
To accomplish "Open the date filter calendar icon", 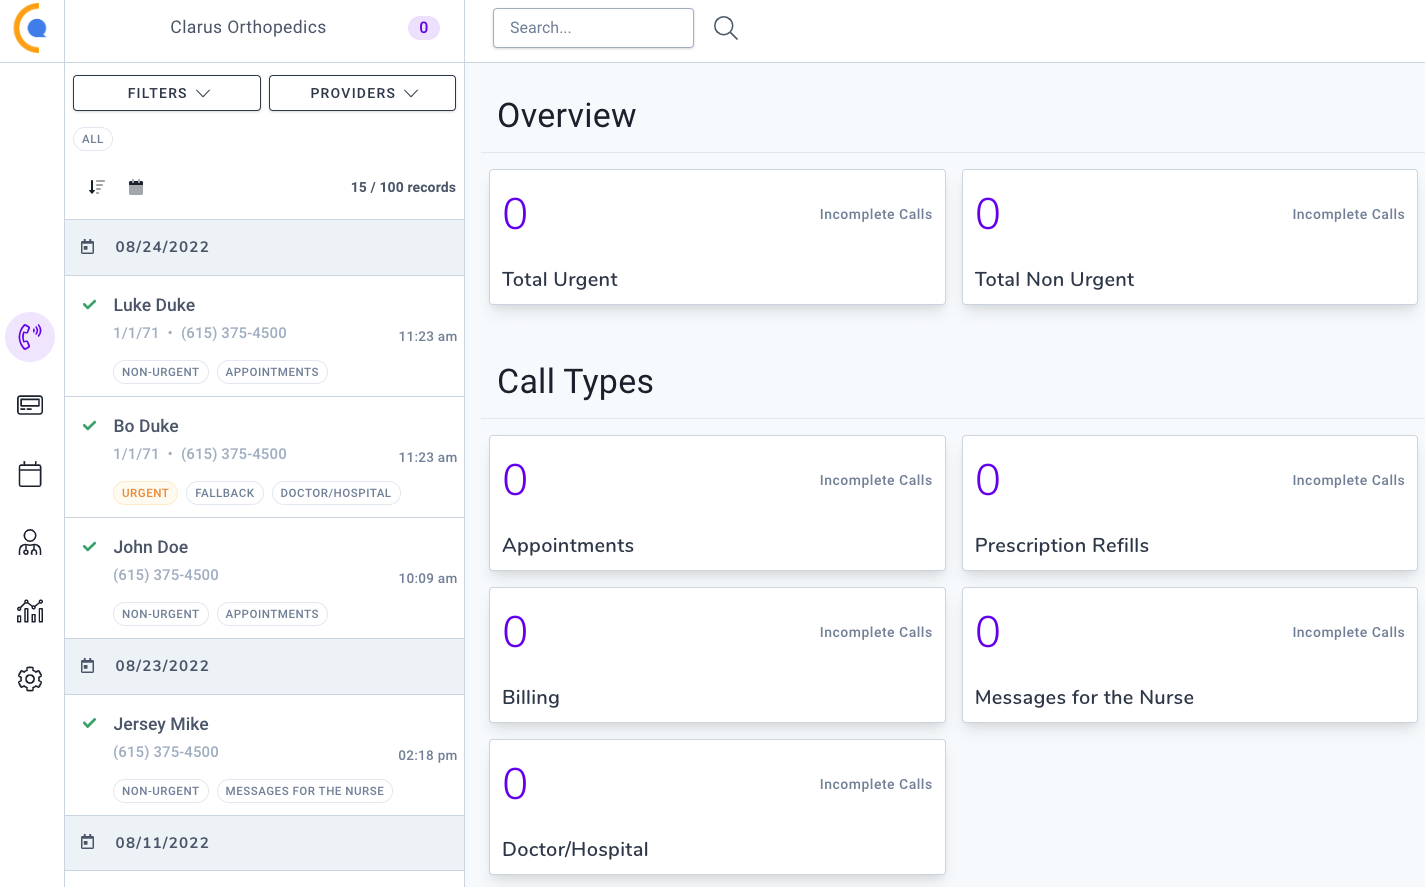I will click(x=136, y=186).
